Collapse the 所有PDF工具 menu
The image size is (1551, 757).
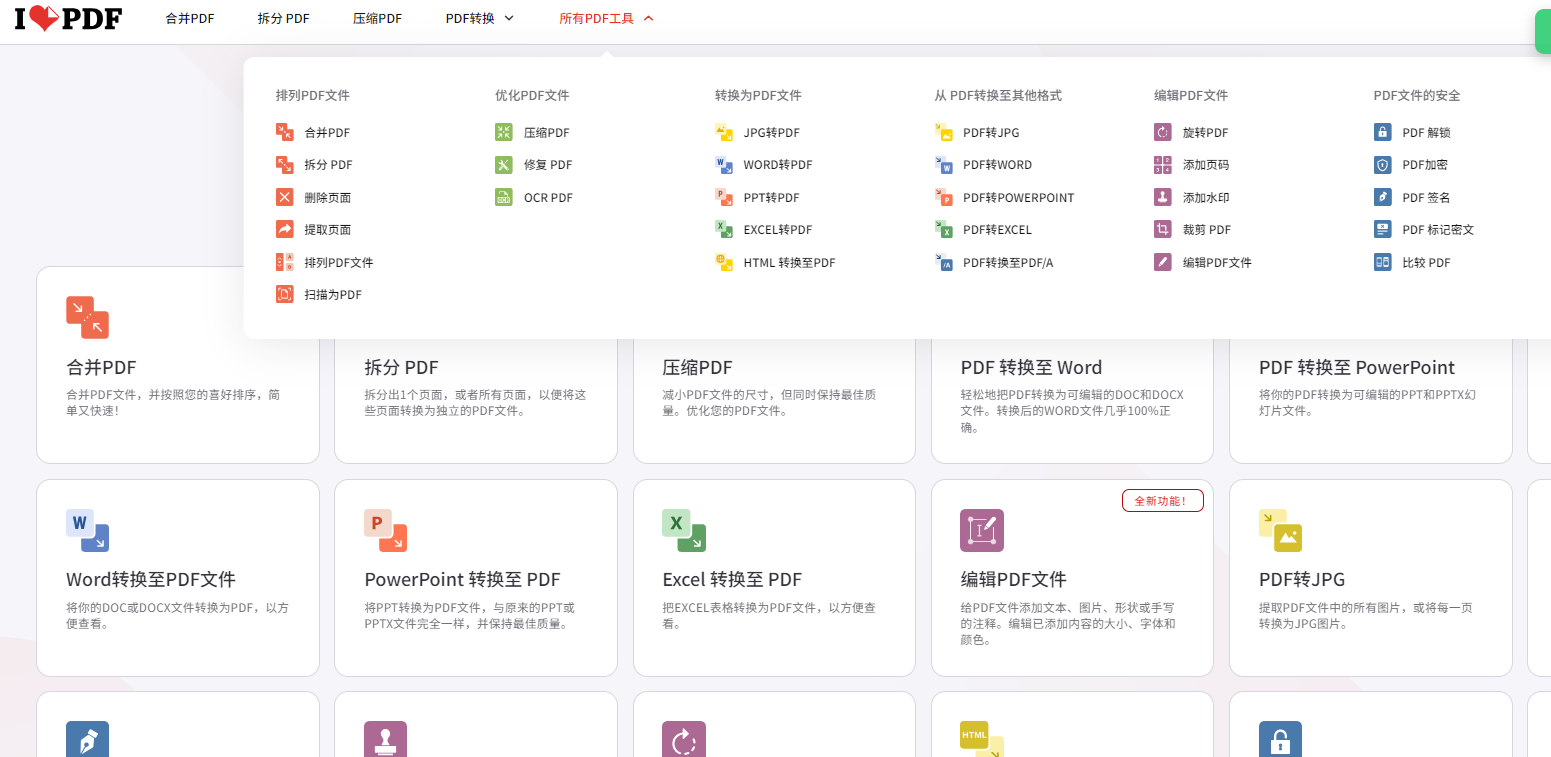[606, 18]
